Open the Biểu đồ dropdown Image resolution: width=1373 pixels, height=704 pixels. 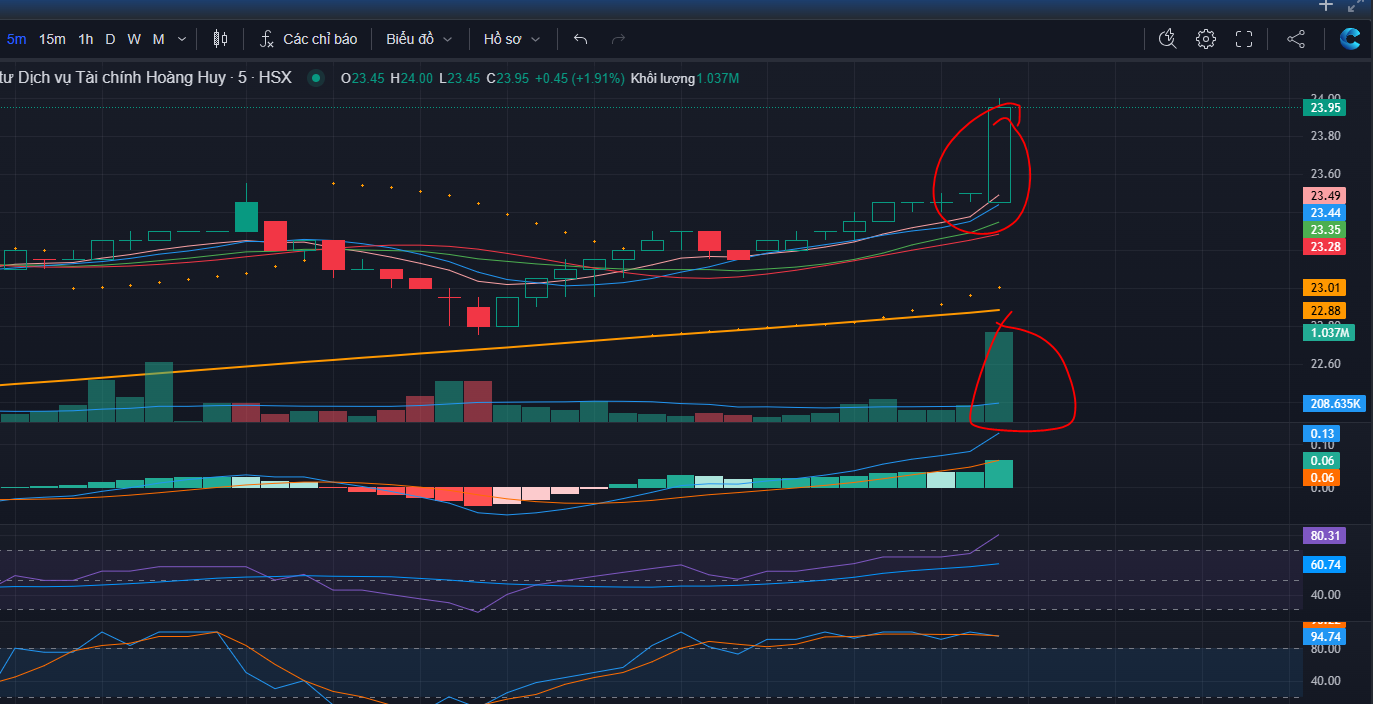[x=419, y=39]
